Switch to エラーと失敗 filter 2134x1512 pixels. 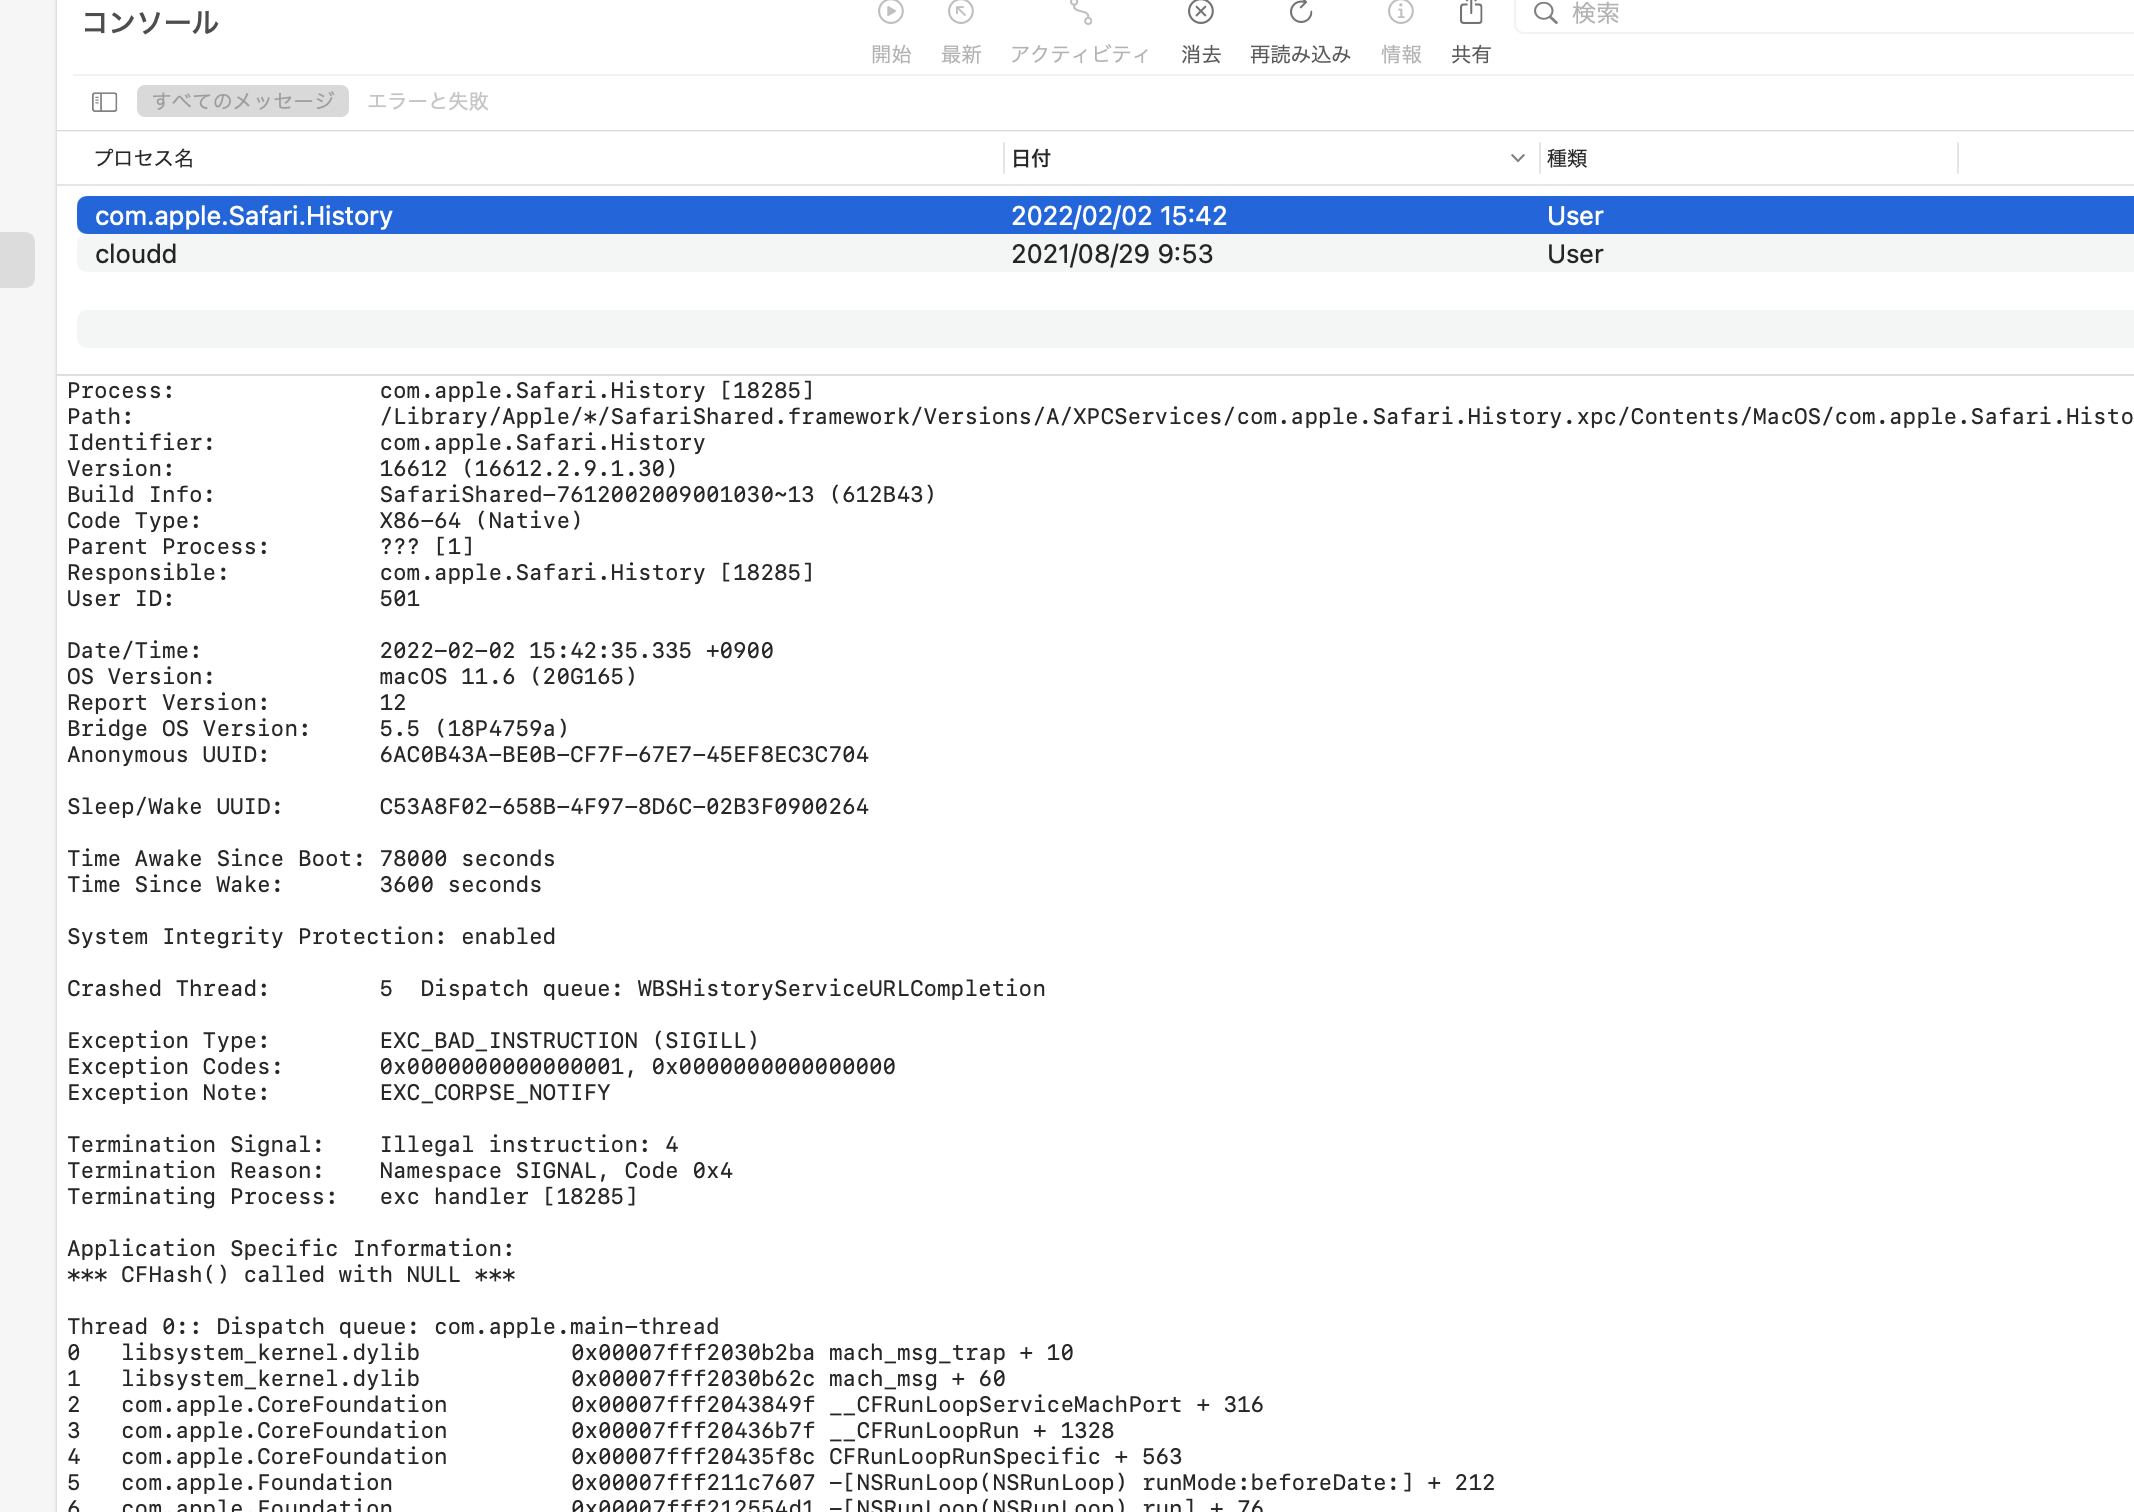[427, 101]
